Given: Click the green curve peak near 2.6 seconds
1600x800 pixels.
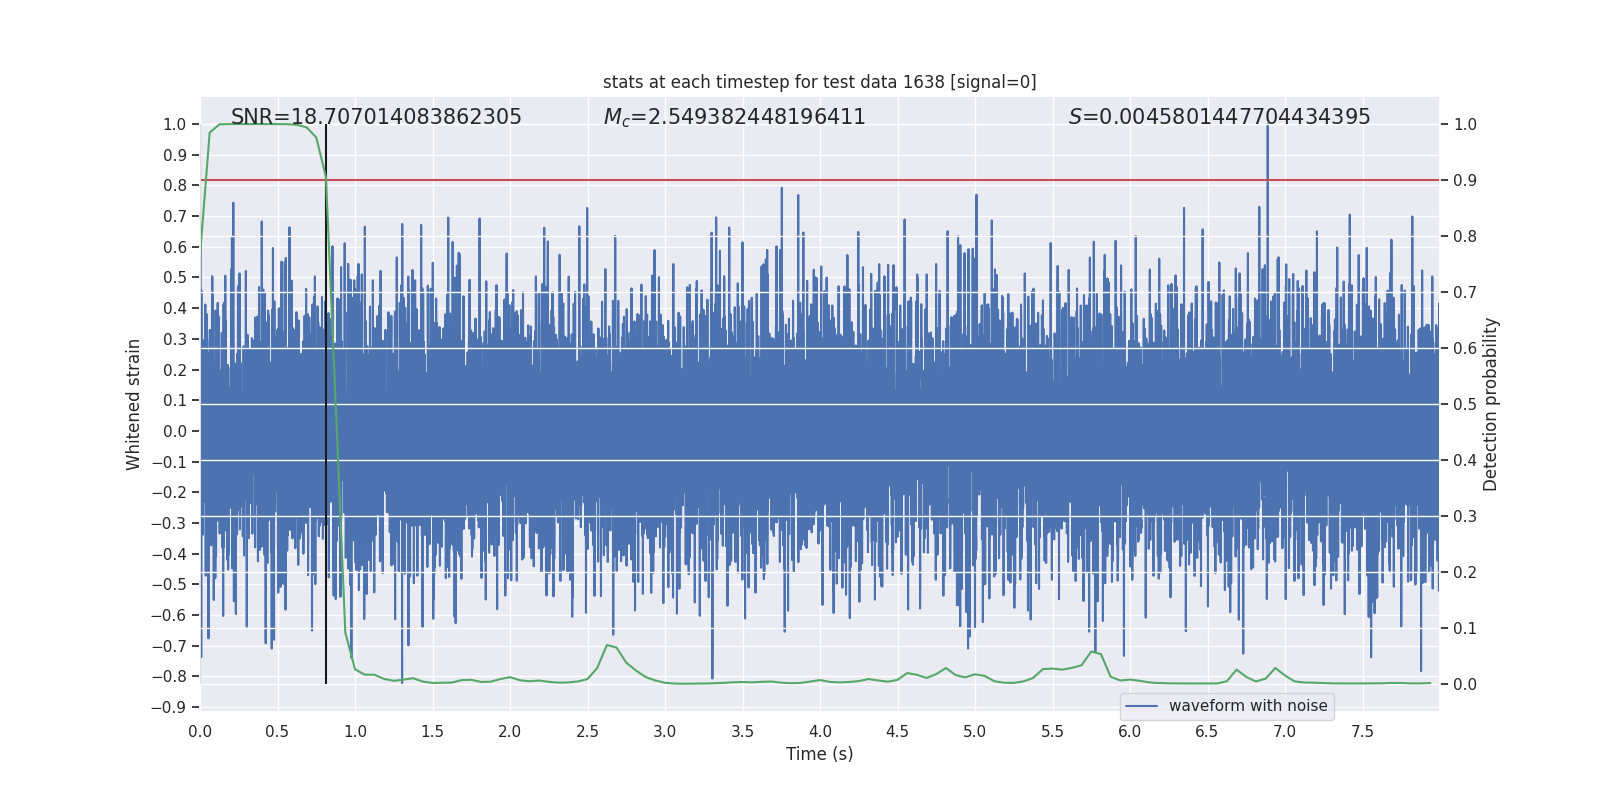Looking at the screenshot, I should pyautogui.click(x=608, y=645).
